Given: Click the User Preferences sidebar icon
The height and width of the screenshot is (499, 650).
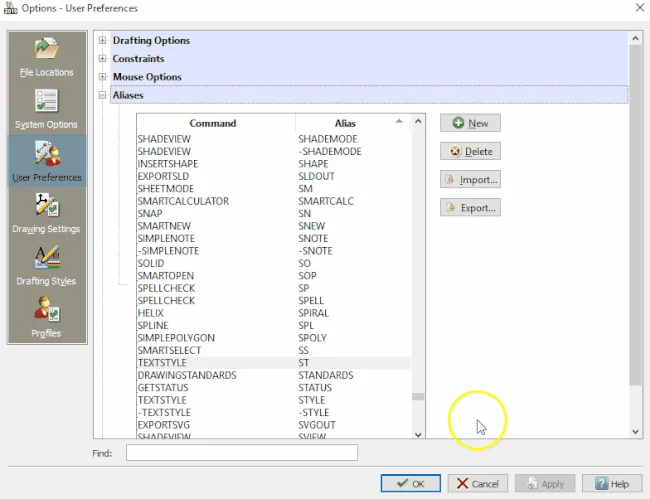Looking at the screenshot, I should 46,160.
